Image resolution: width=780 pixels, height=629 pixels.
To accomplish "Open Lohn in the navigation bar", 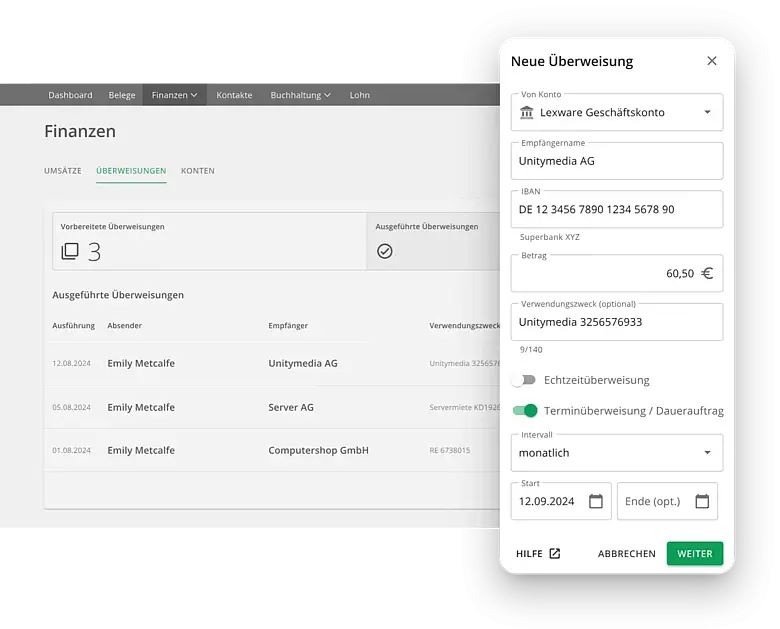I will coord(360,95).
